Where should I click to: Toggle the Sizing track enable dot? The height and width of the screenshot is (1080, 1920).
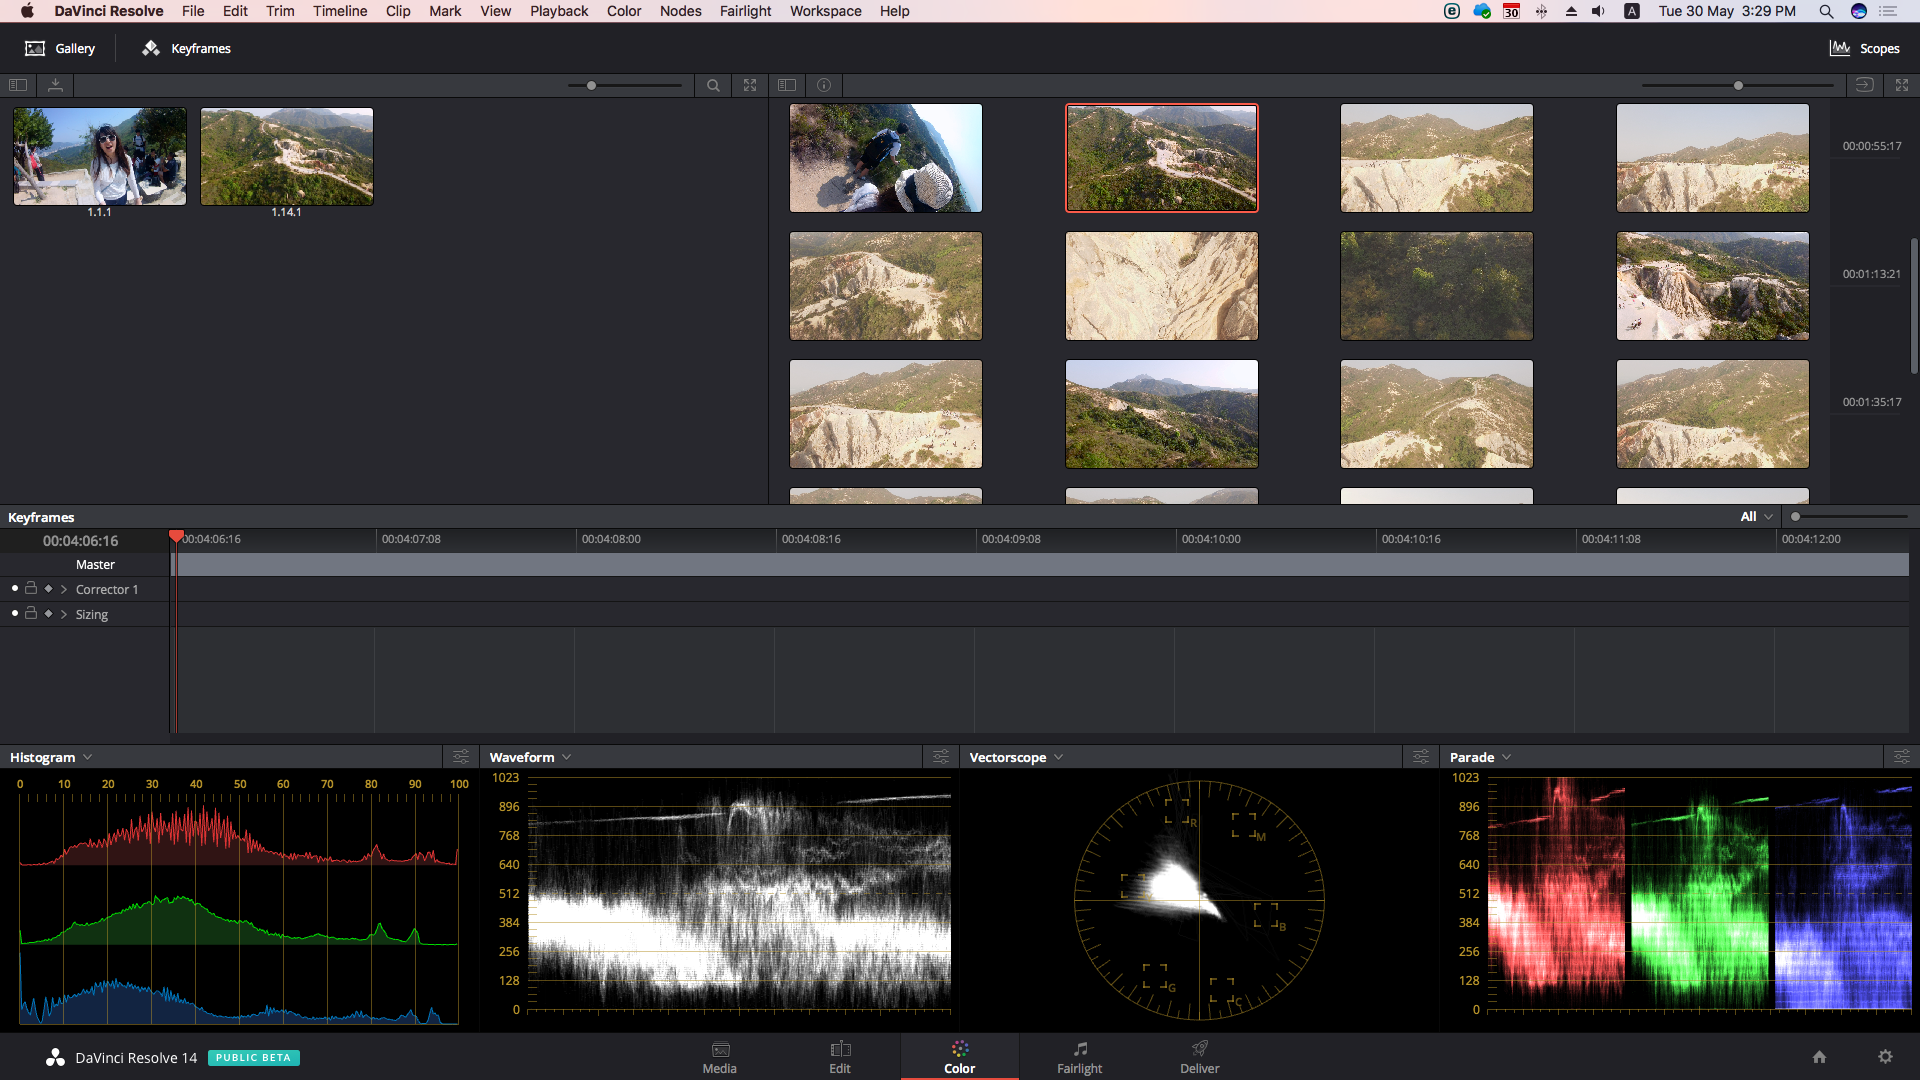coord(15,613)
